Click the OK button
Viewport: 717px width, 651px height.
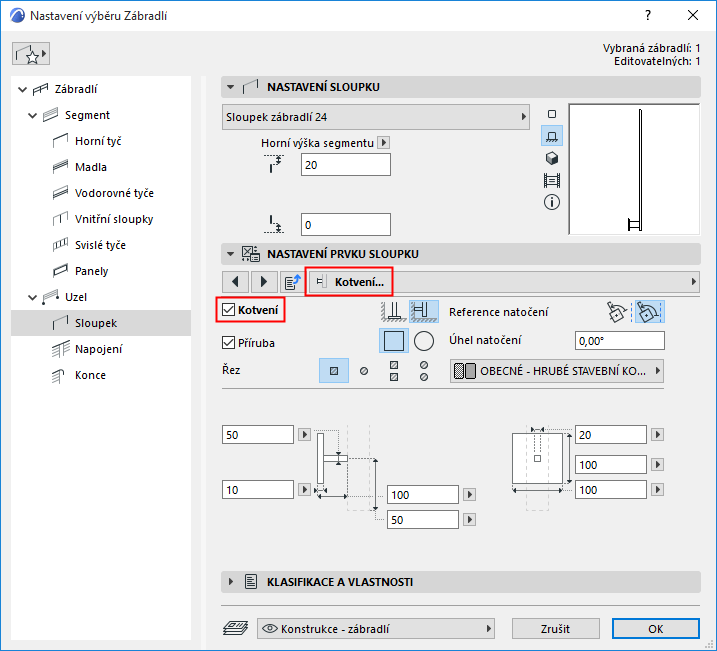tap(656, 629)
